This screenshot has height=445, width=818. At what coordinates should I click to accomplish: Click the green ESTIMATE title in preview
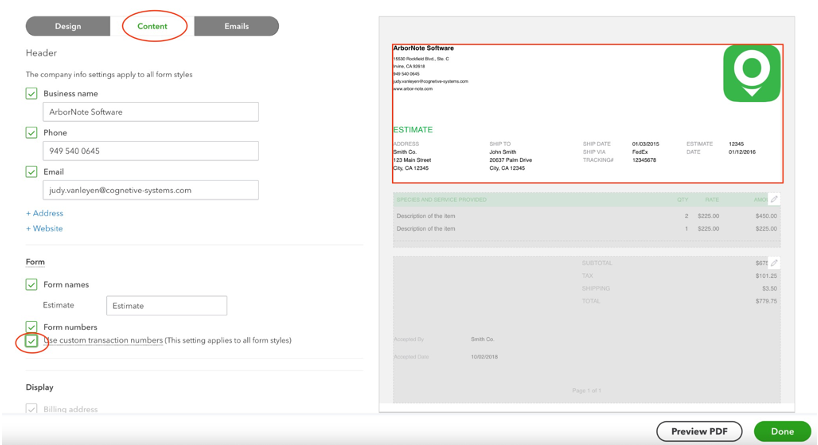[x=413, y=129]
